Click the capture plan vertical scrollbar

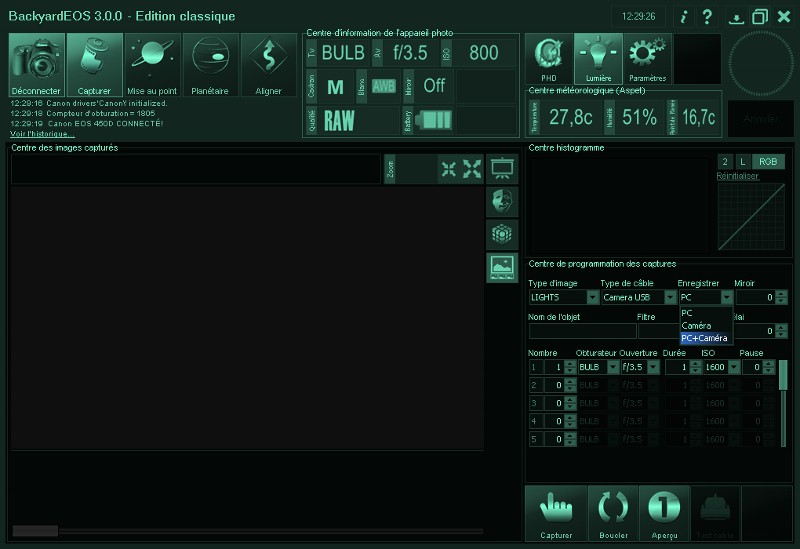click(x=783, y=403)
